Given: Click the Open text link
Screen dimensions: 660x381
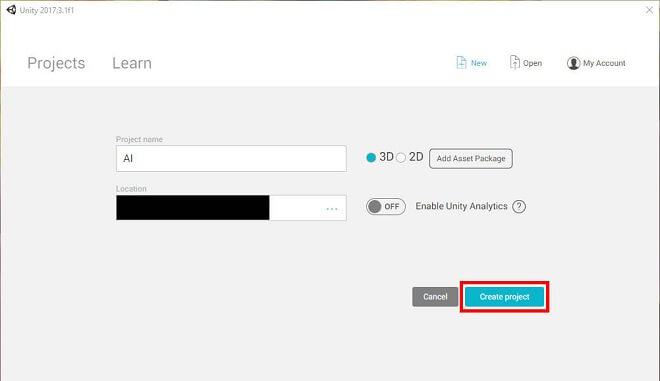Looking at the screenshot, I should [x=532, y=63].
